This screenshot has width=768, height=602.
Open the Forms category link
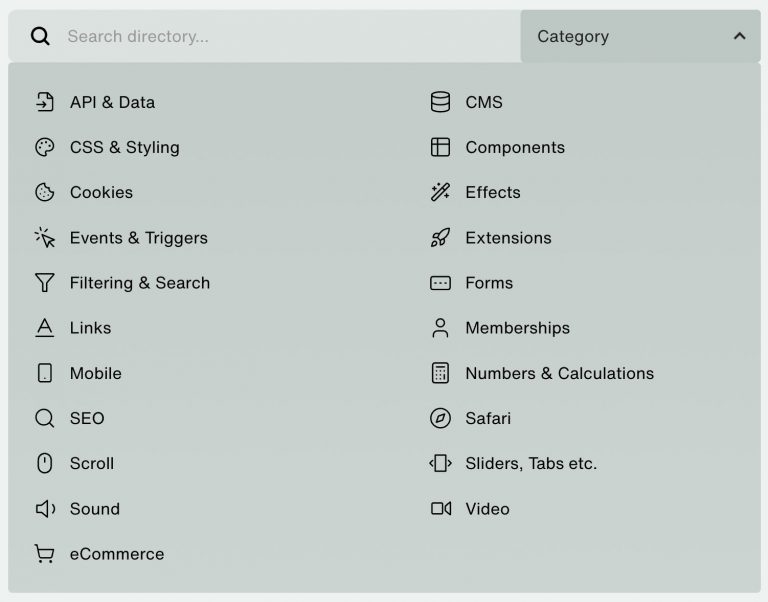click(x=489, y=283)
